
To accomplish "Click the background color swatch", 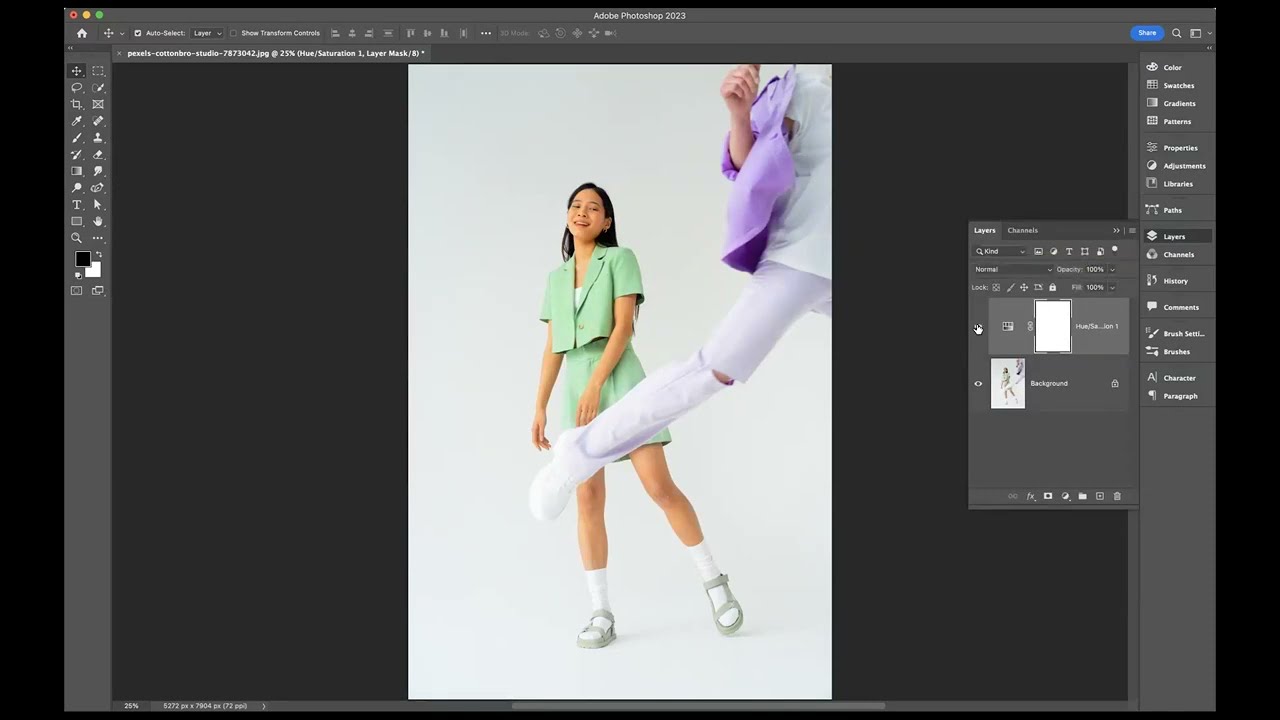I will click(94, 270).
